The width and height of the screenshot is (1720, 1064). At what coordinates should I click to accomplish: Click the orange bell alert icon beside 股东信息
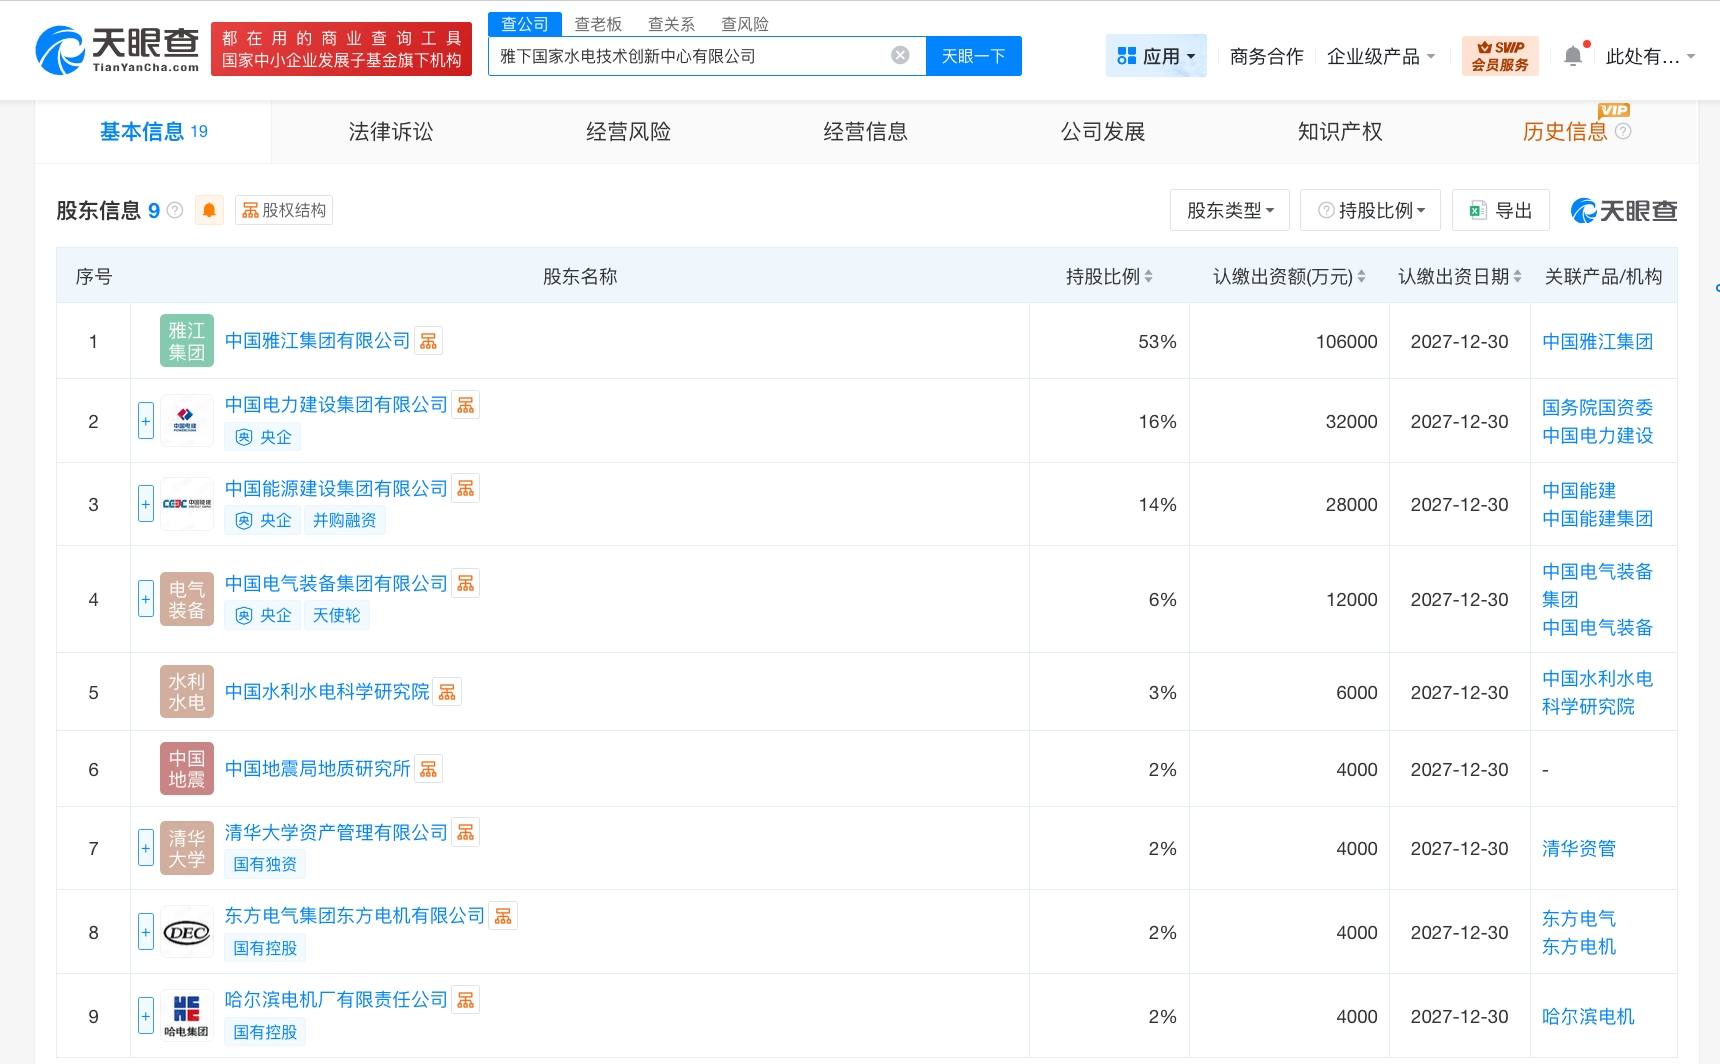pos(209,210)
